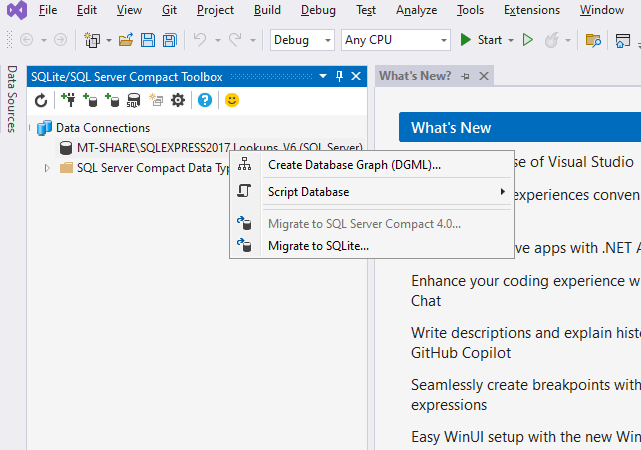This screenshot has width=641, height=450.
Task: Click the Save All icon
Action: tap(170, 40)
